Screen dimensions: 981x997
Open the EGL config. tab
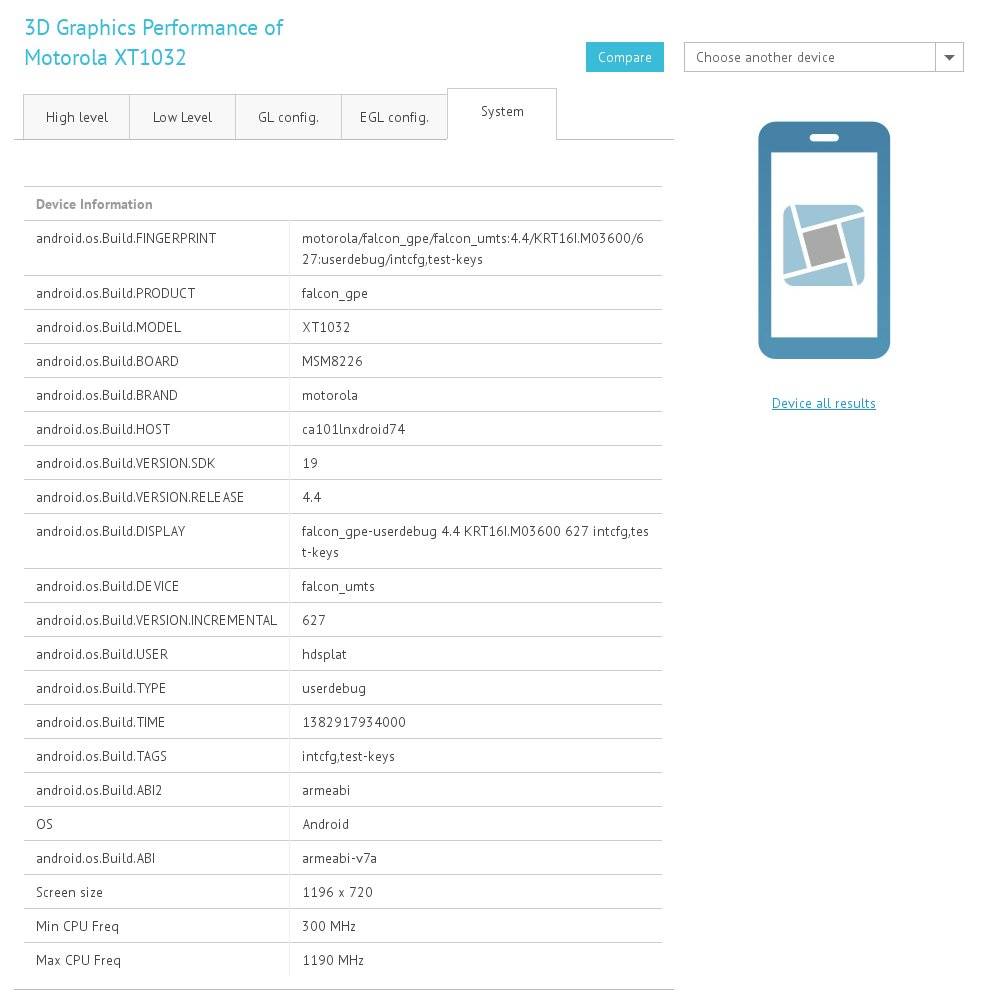(394, 117)
